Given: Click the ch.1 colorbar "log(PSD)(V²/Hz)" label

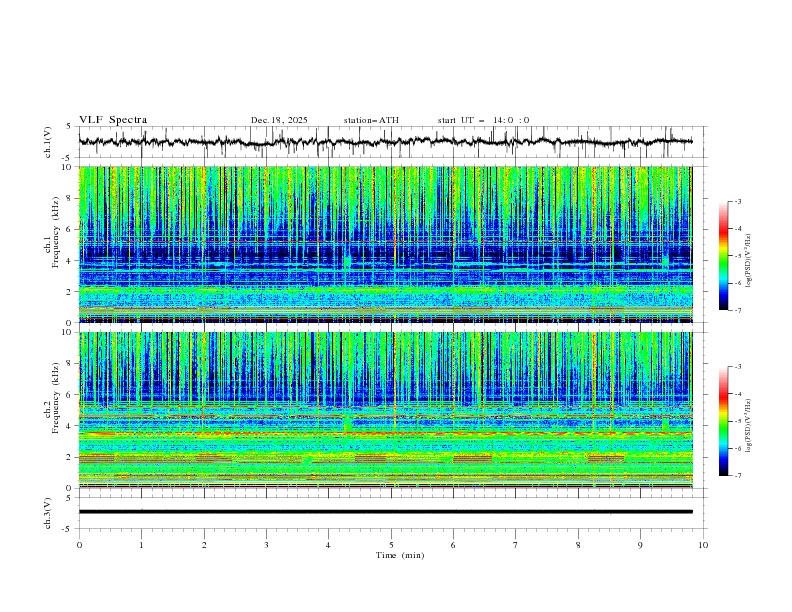Looking at the screenshot, I should click(x=749, y=261).
